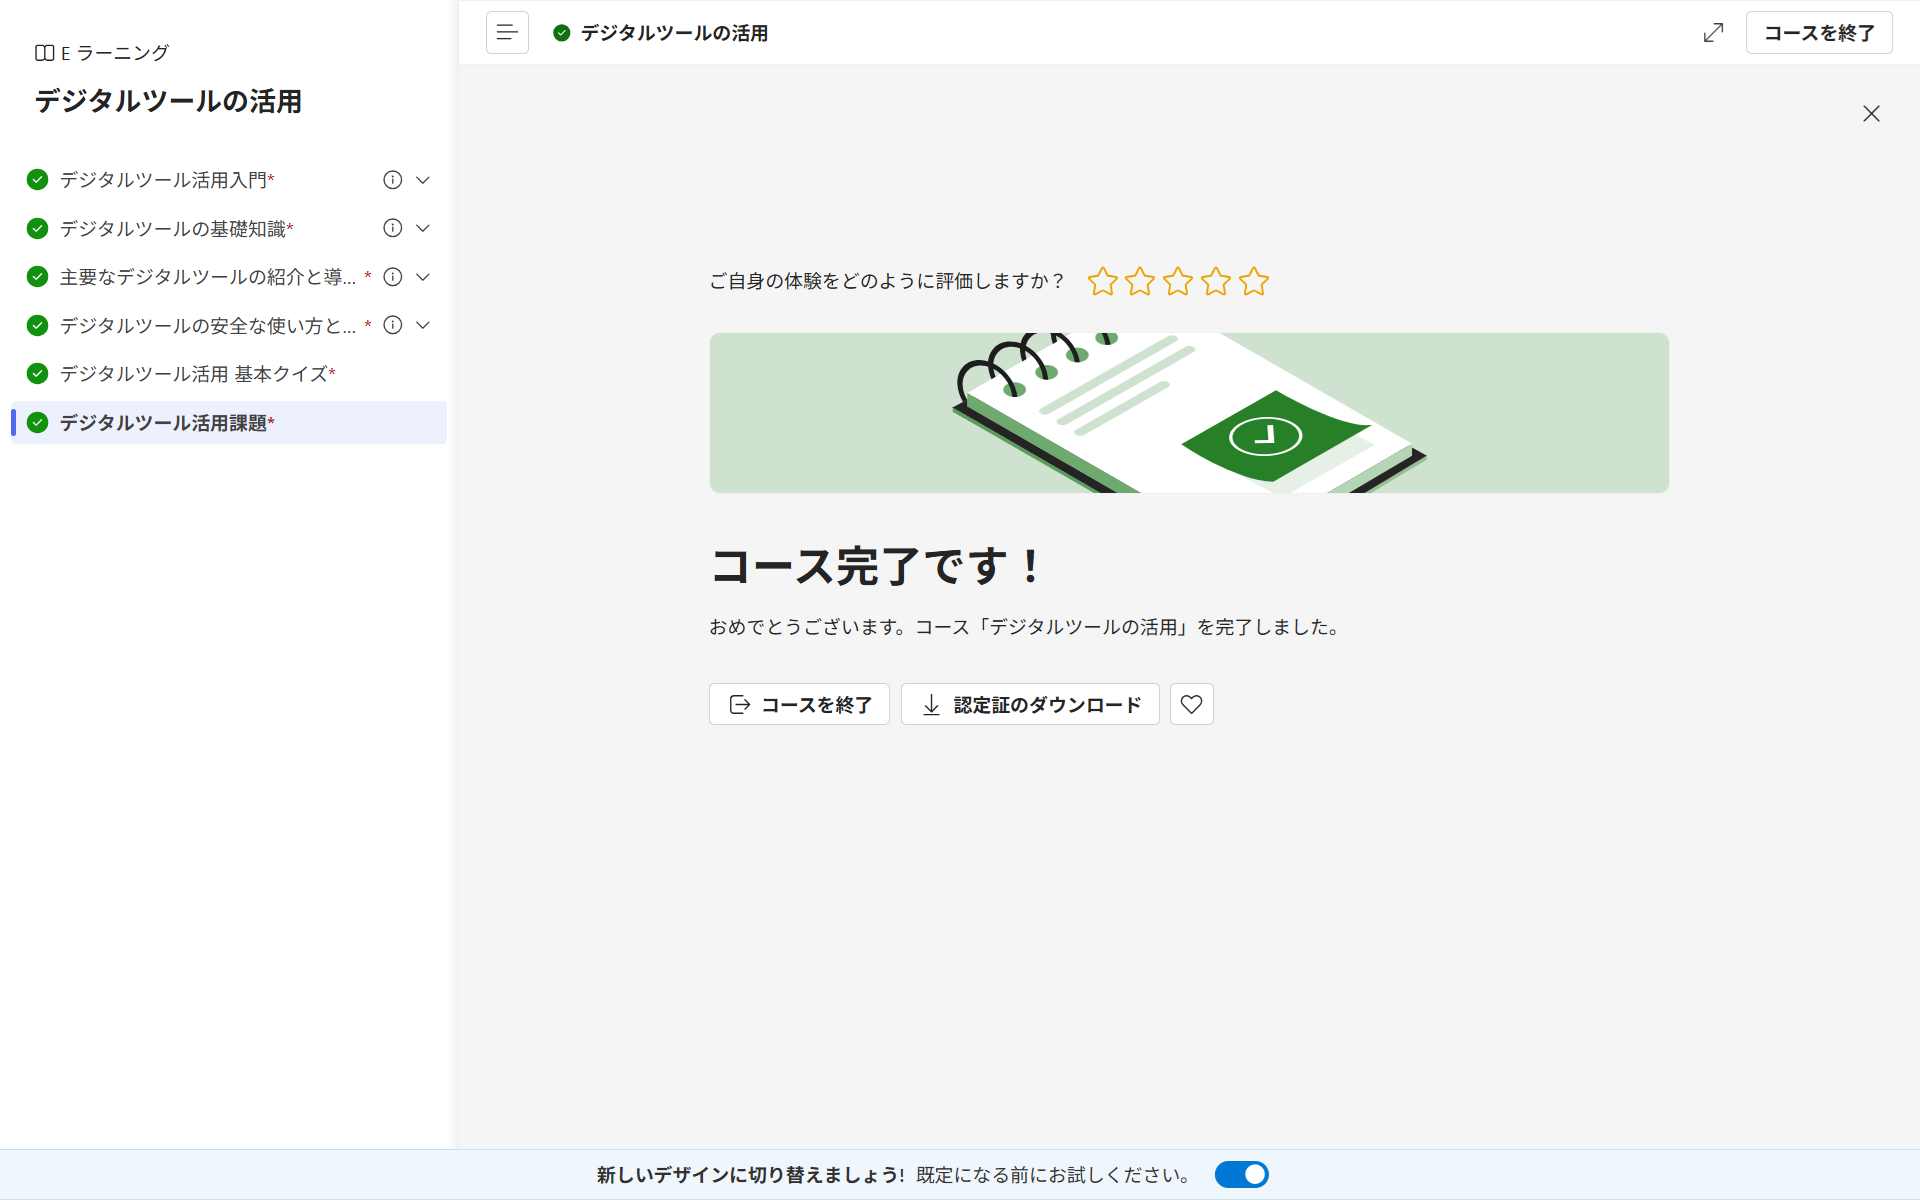Click header title デジタルツールの活用
Image resolution: width=1920 pixels, height=1200 pixels.
coord(674,33)
